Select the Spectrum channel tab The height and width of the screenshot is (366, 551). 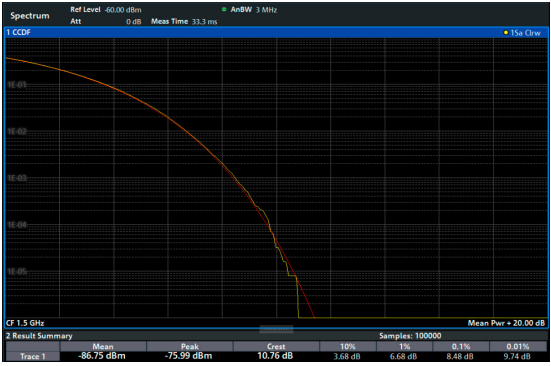pyautogui.click(x=30, y=16)
